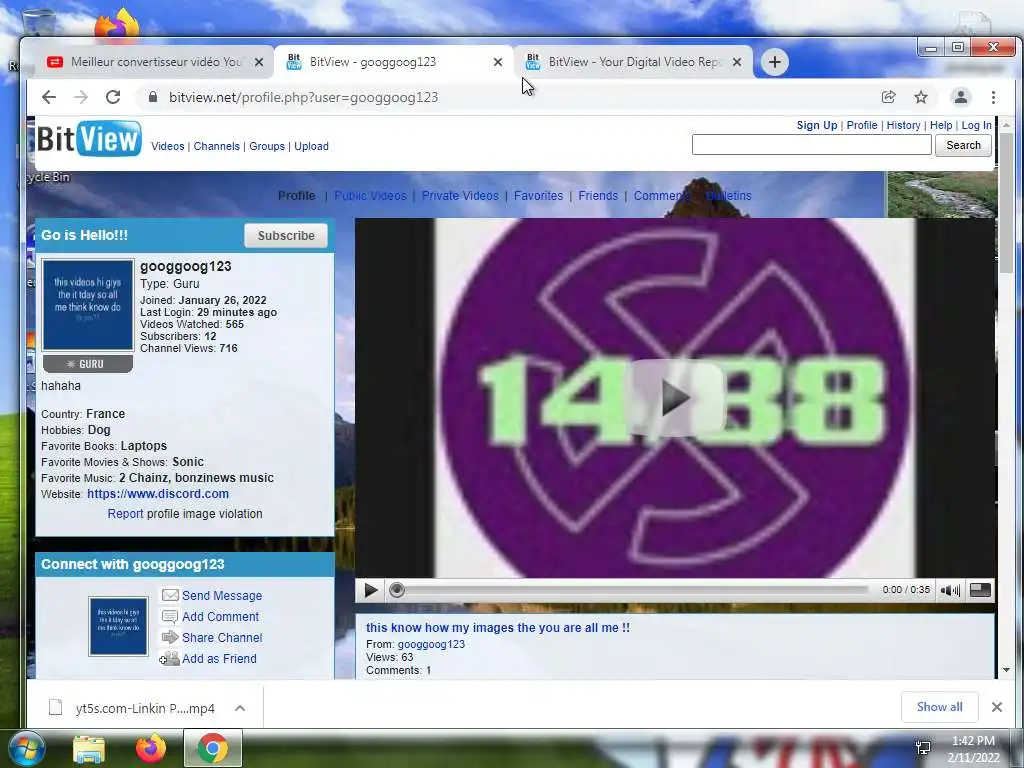Open the discord.com website link

[158, 494]
